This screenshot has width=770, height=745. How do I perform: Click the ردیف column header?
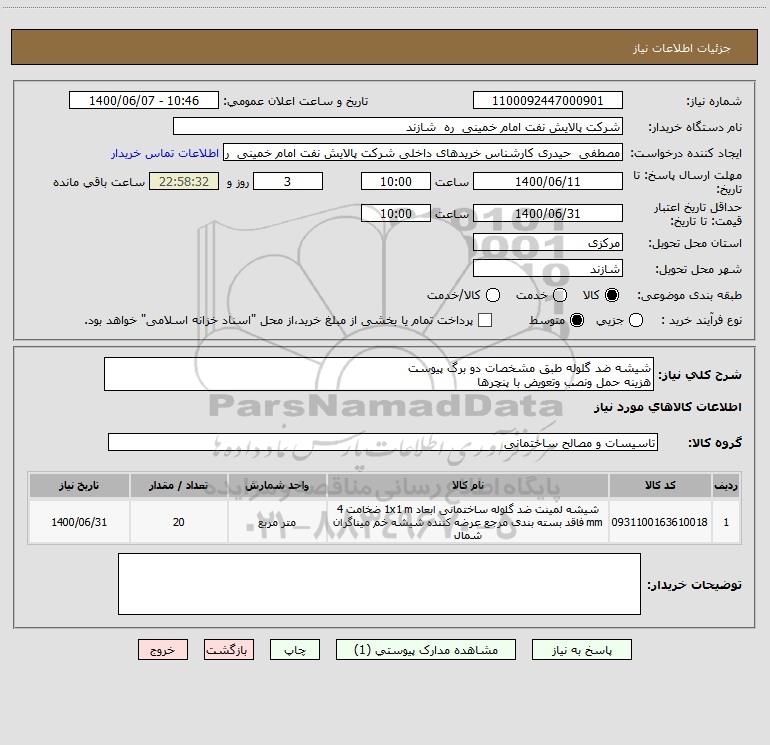(x=726, y=486)
